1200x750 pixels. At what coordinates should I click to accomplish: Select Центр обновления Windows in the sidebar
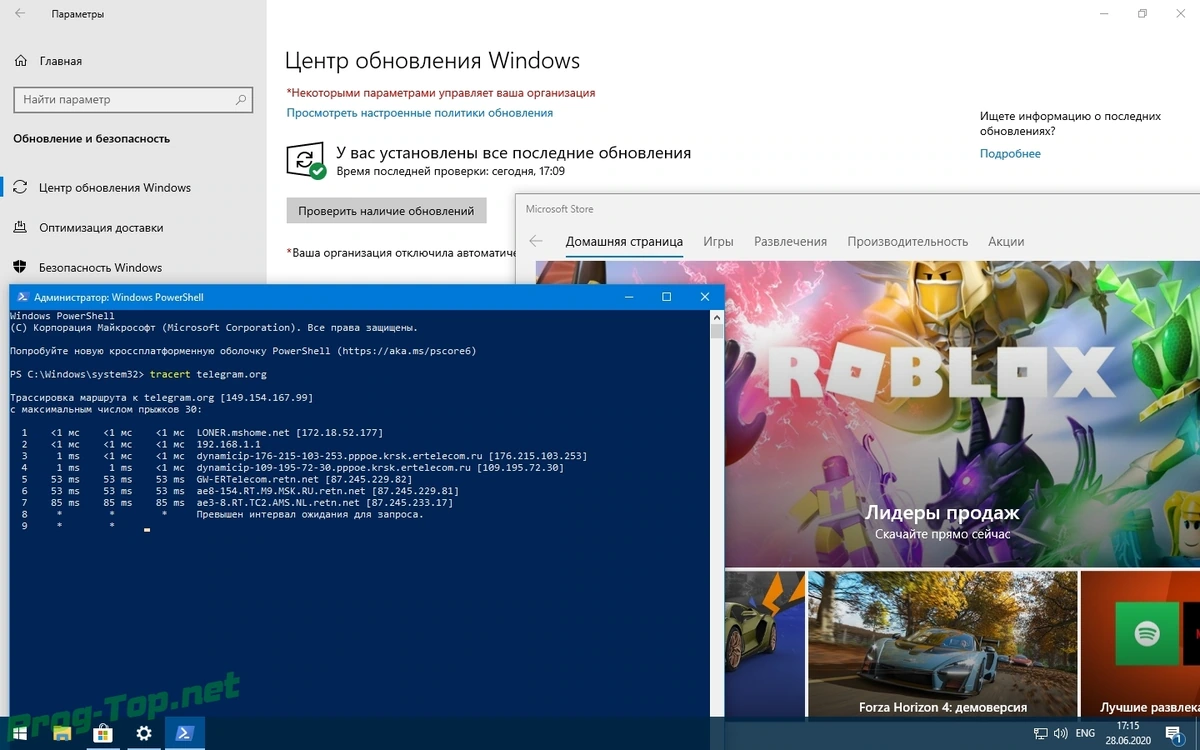[114, 188]
